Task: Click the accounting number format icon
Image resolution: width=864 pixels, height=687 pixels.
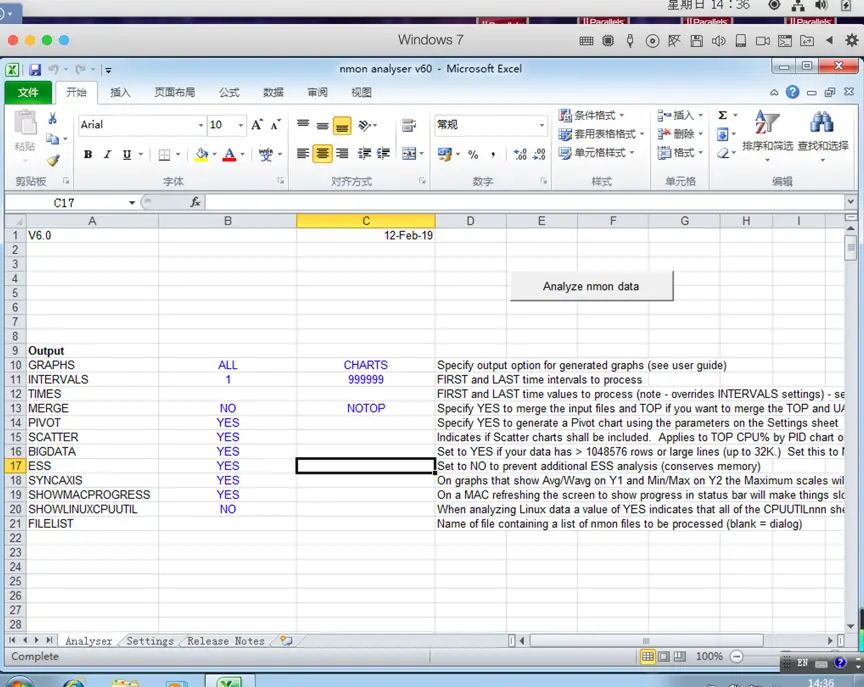Action: click(x=444, y=154)
